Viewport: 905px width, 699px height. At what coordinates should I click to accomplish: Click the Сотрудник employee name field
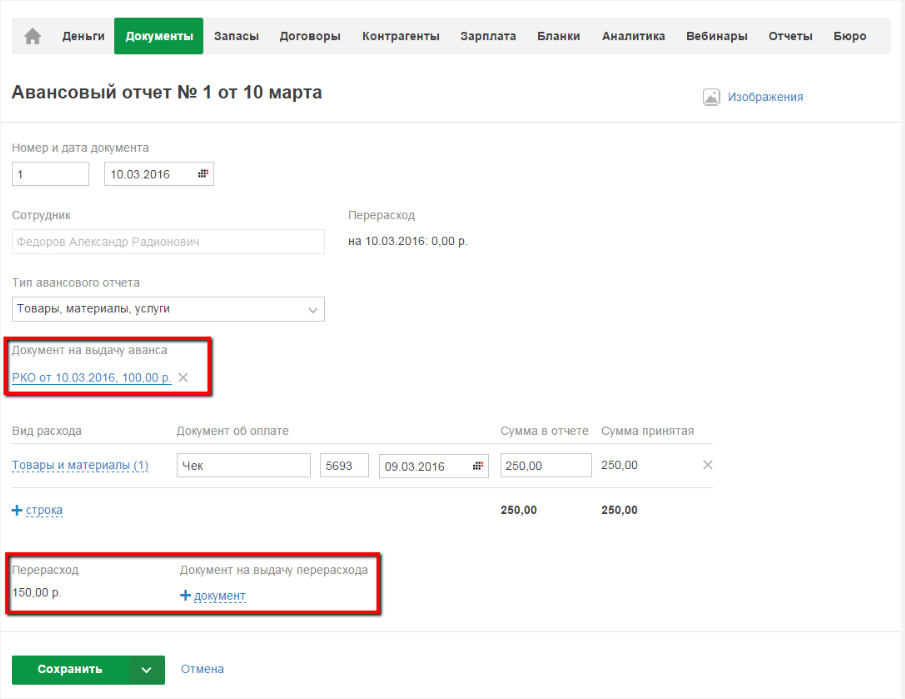coord(168,242)
